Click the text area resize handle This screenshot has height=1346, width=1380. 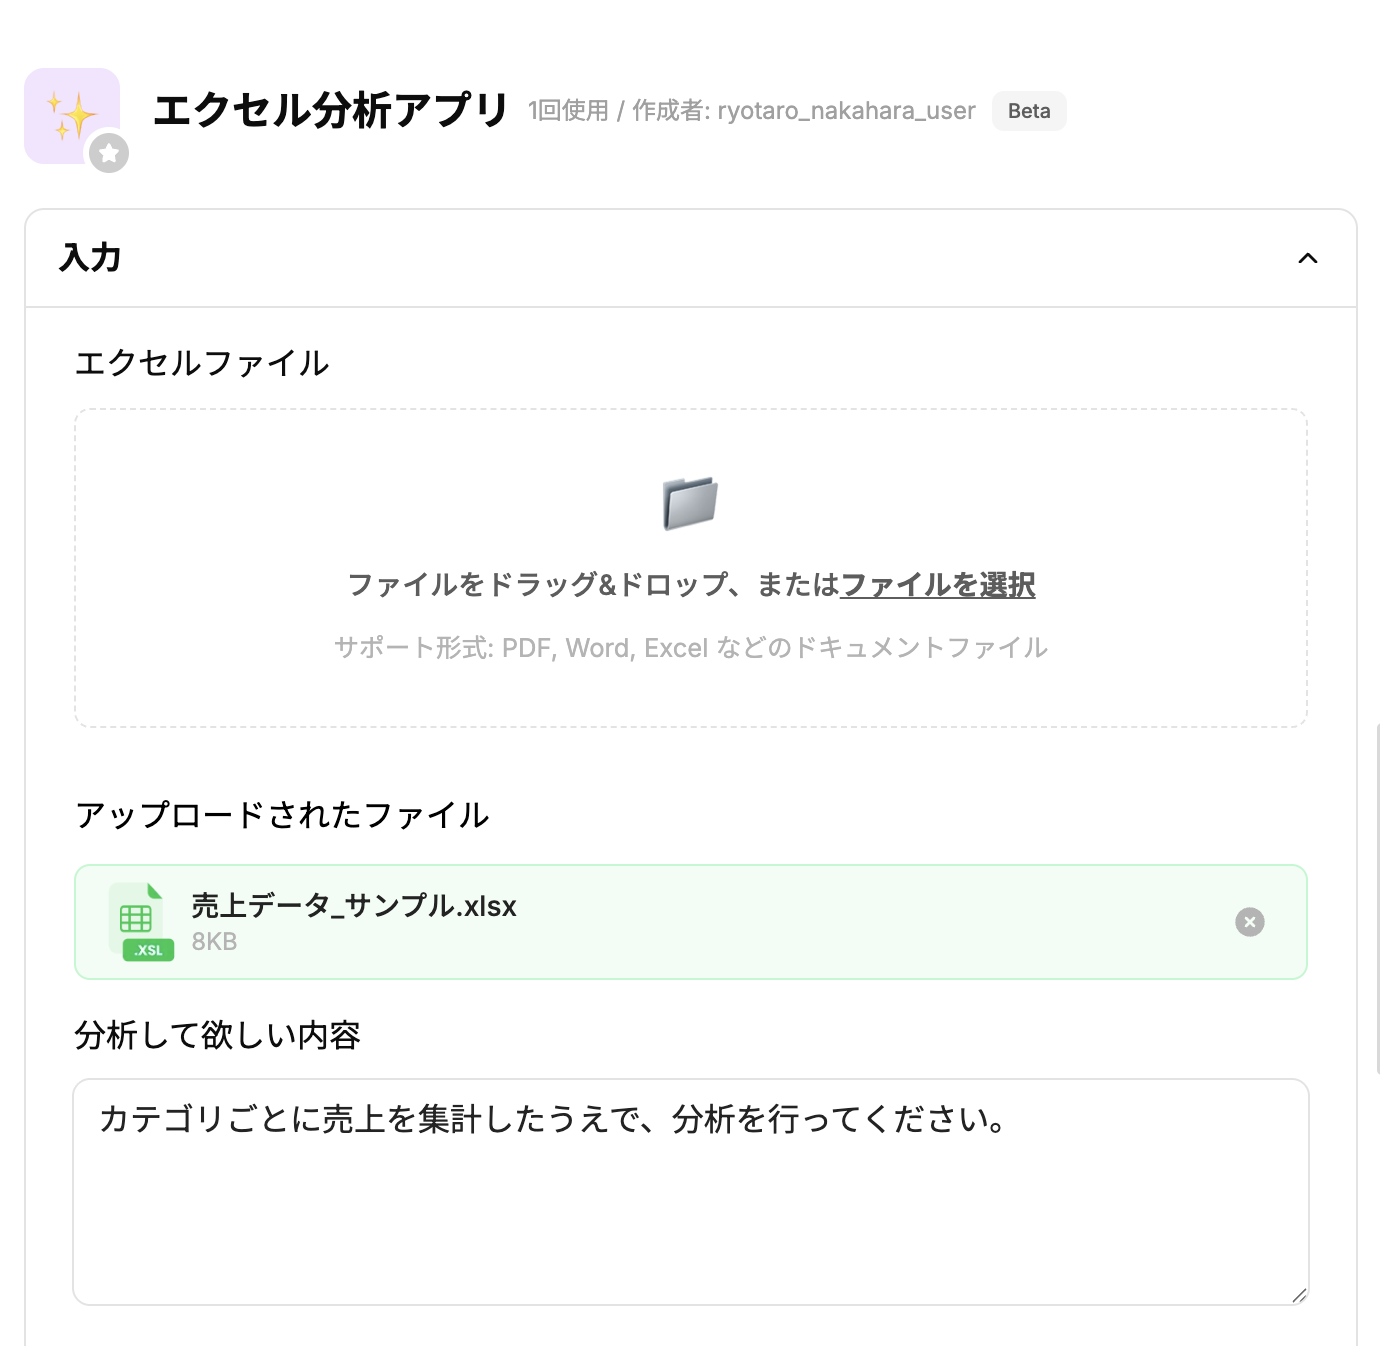[x=1299, y=1296]
